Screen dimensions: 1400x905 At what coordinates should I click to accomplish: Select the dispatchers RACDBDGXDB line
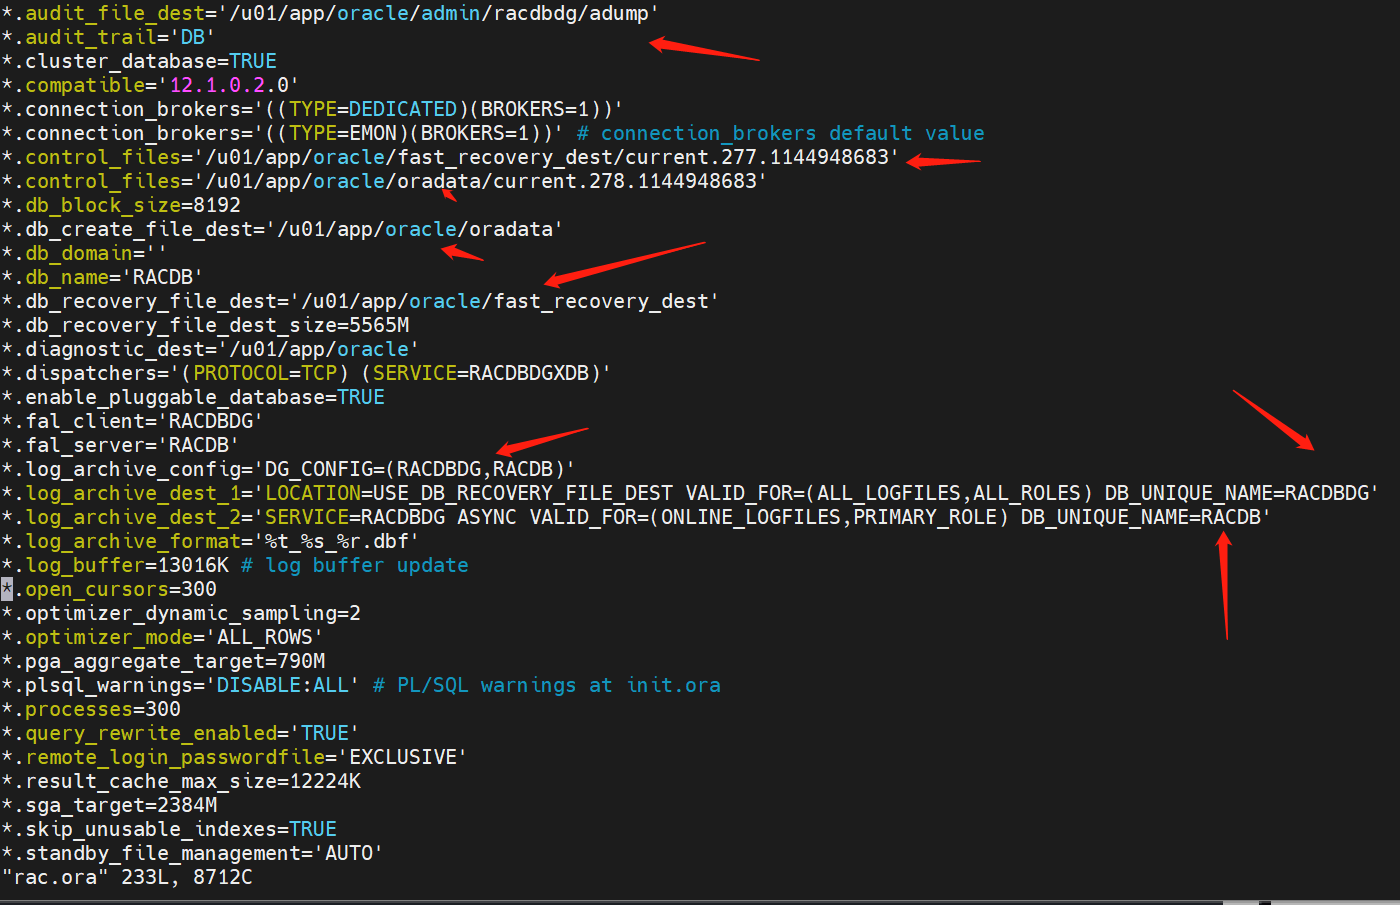(x=306, y=373)
